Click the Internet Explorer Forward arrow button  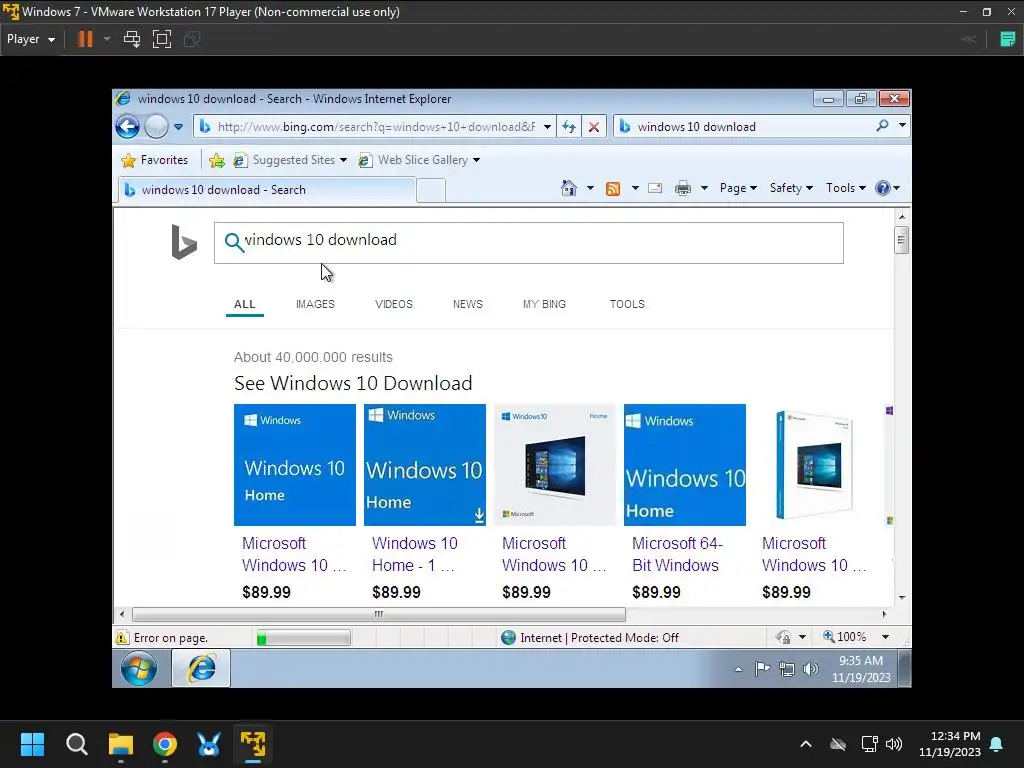coord(156,127)
